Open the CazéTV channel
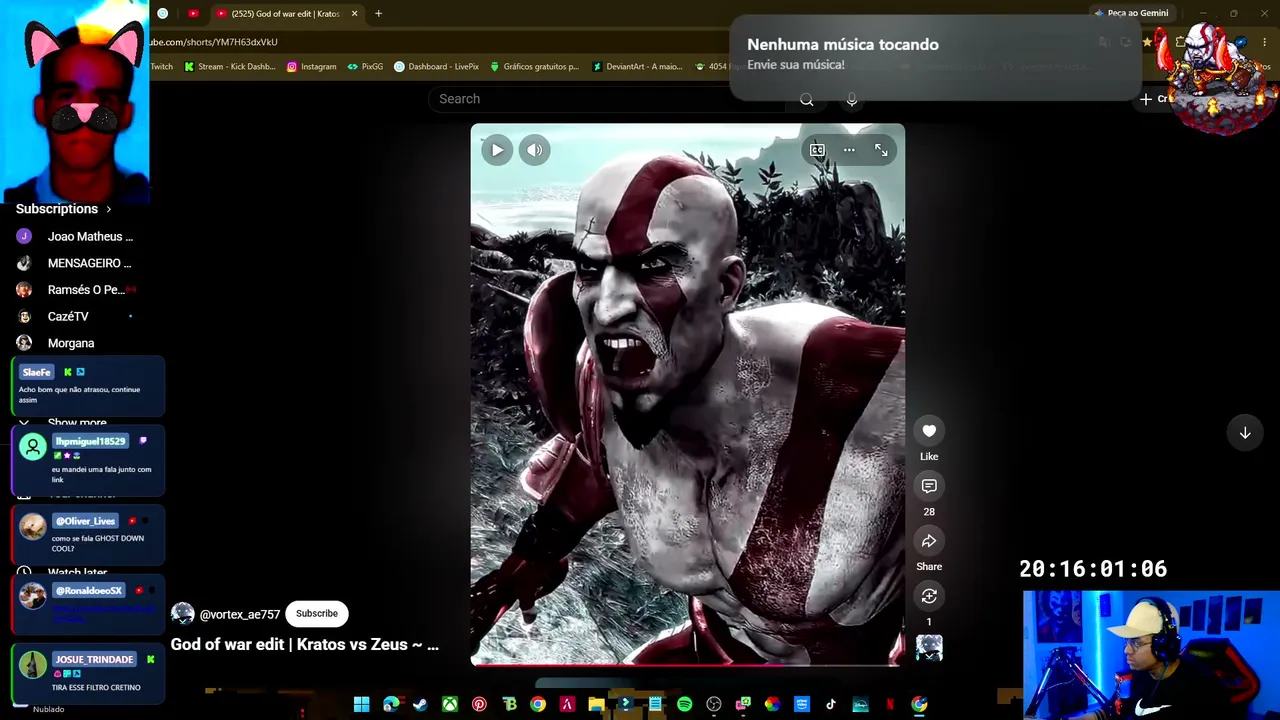 tap(75, 316)
